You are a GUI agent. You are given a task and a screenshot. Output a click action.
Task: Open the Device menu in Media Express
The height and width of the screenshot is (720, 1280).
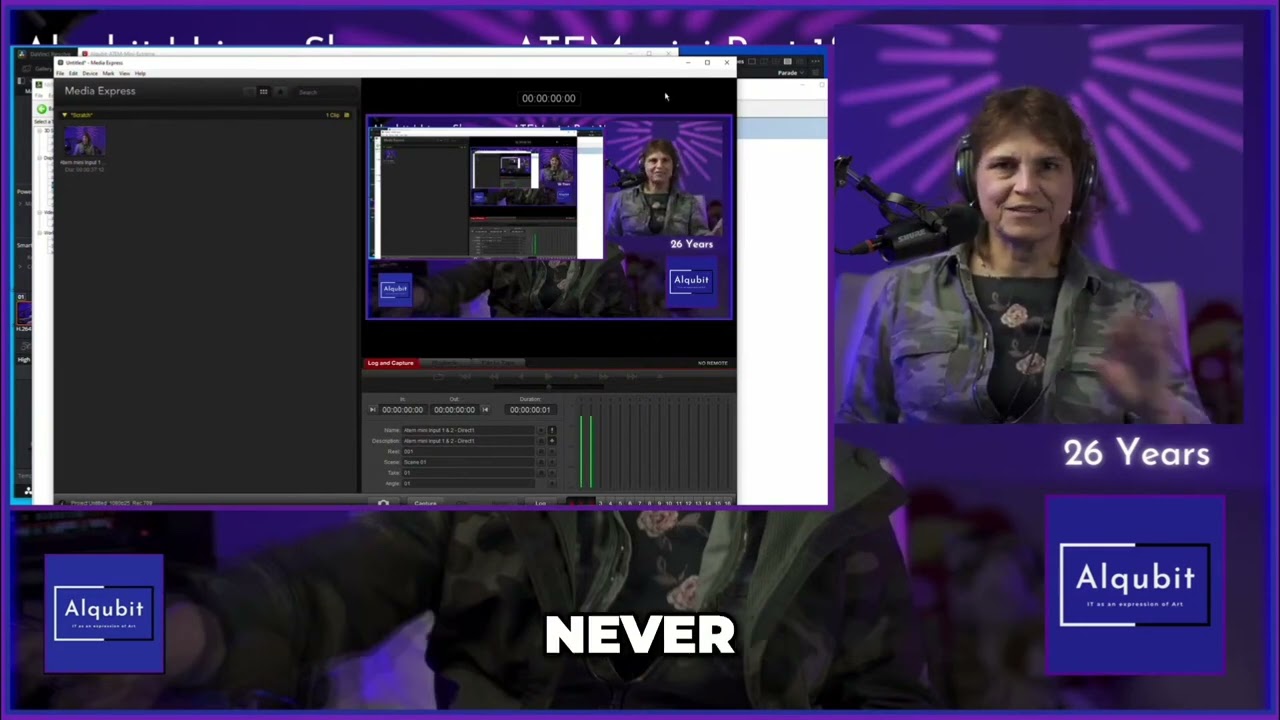click(90, 73)
